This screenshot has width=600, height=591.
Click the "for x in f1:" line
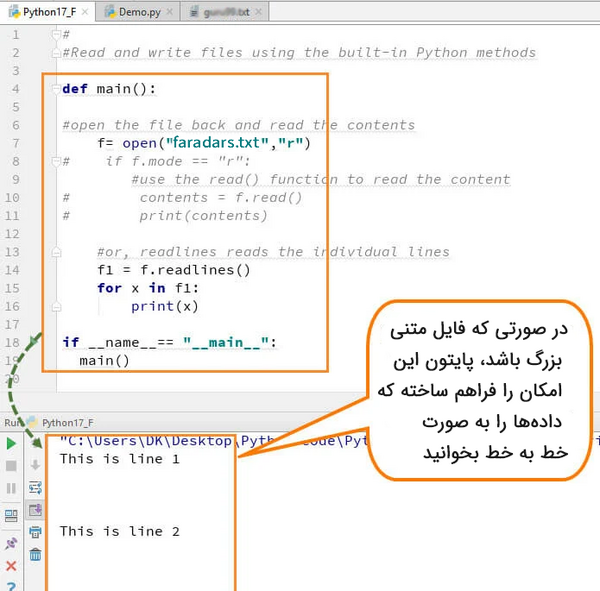[148, 288]
